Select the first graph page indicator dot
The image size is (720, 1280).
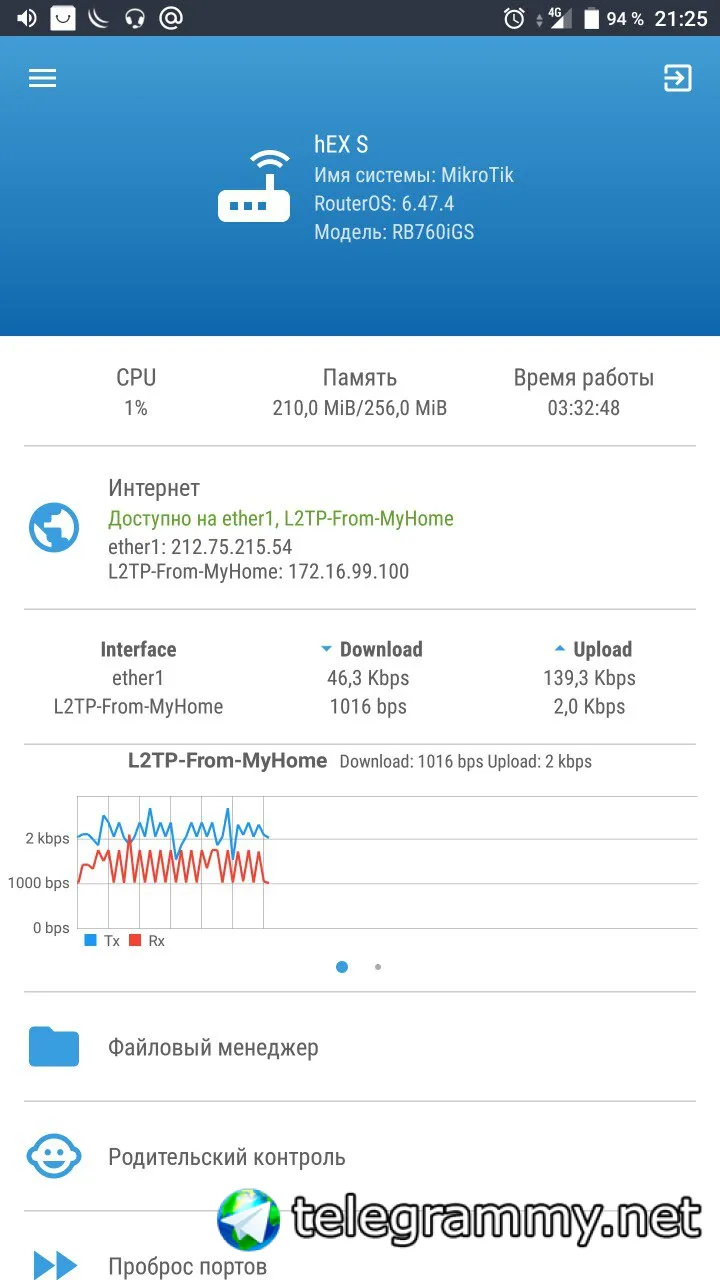click(342, 967)
